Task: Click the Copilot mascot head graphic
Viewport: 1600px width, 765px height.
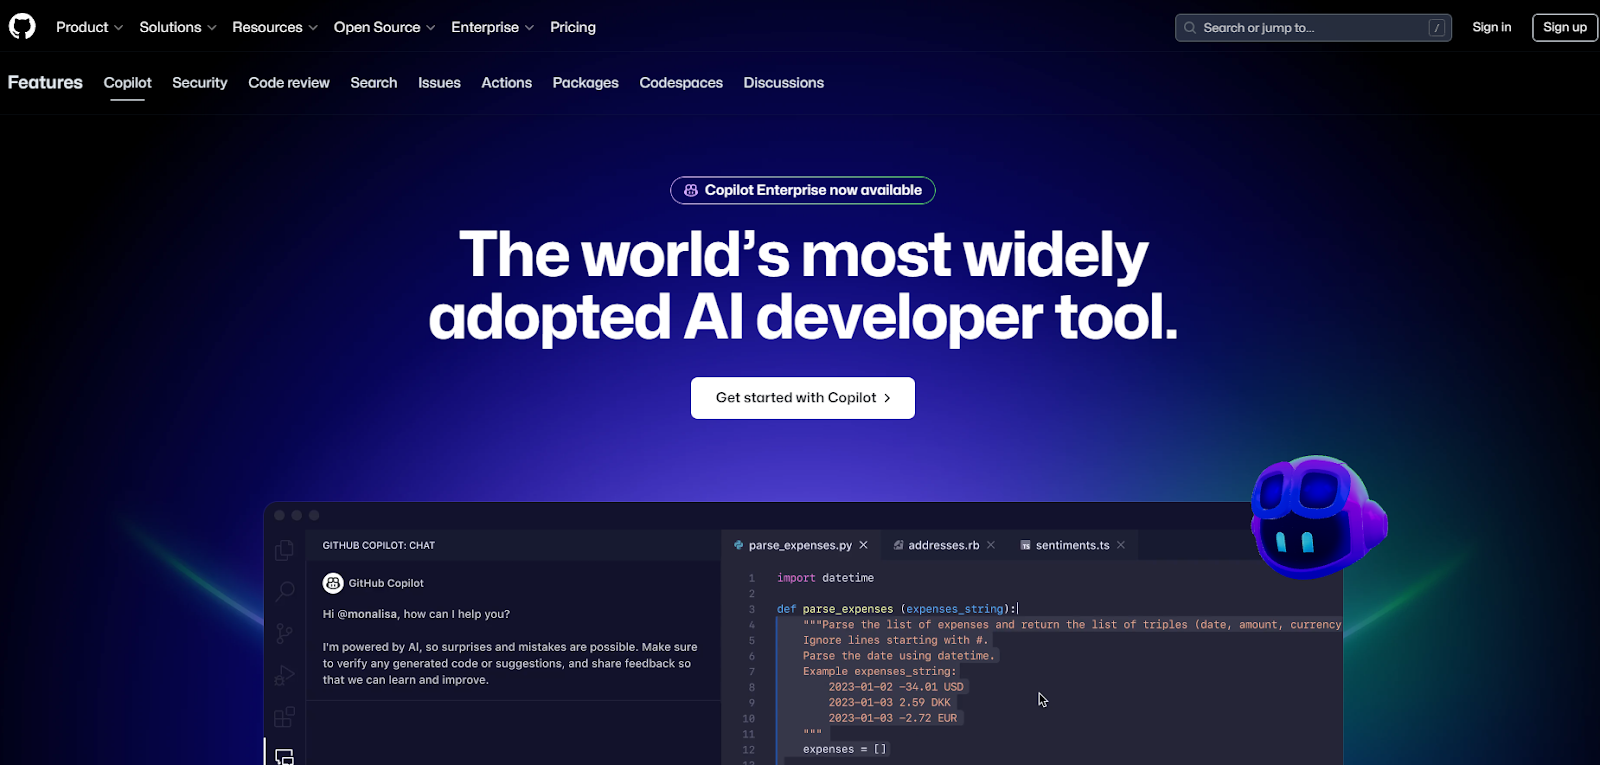Action: [1318, 517]
